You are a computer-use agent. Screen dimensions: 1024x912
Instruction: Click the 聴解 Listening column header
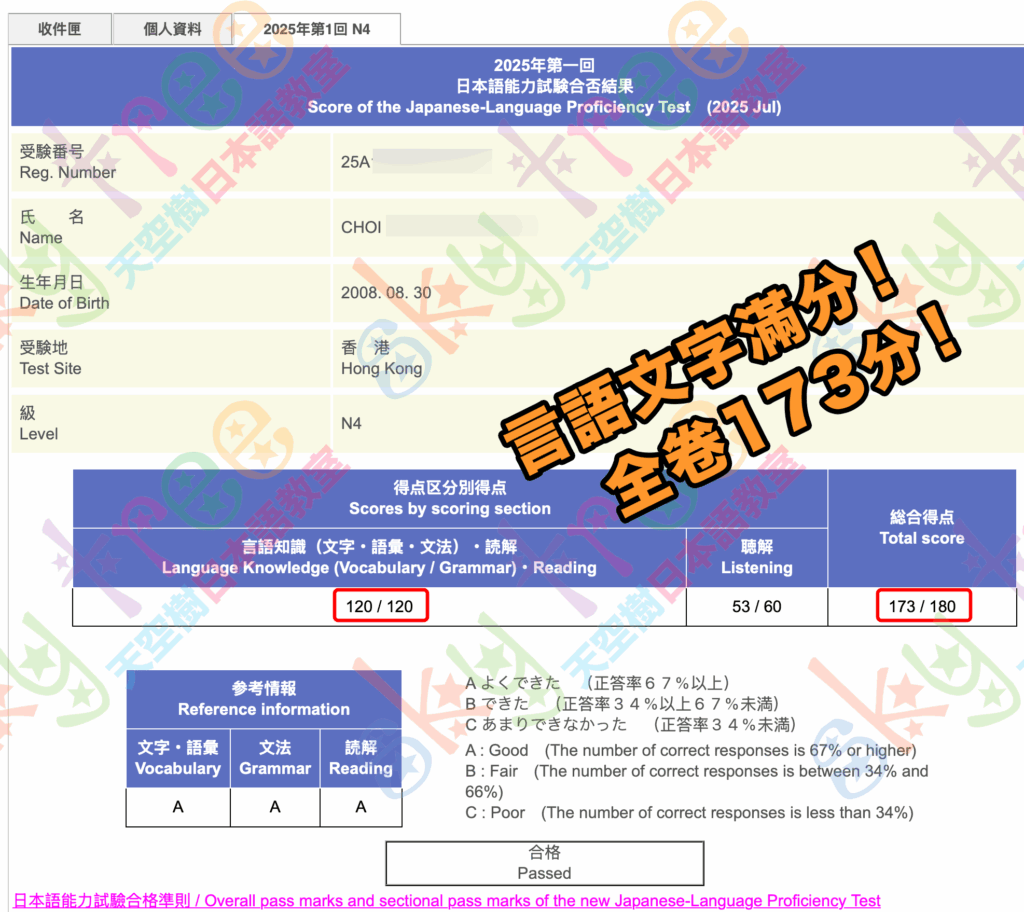tap(757, 558)
